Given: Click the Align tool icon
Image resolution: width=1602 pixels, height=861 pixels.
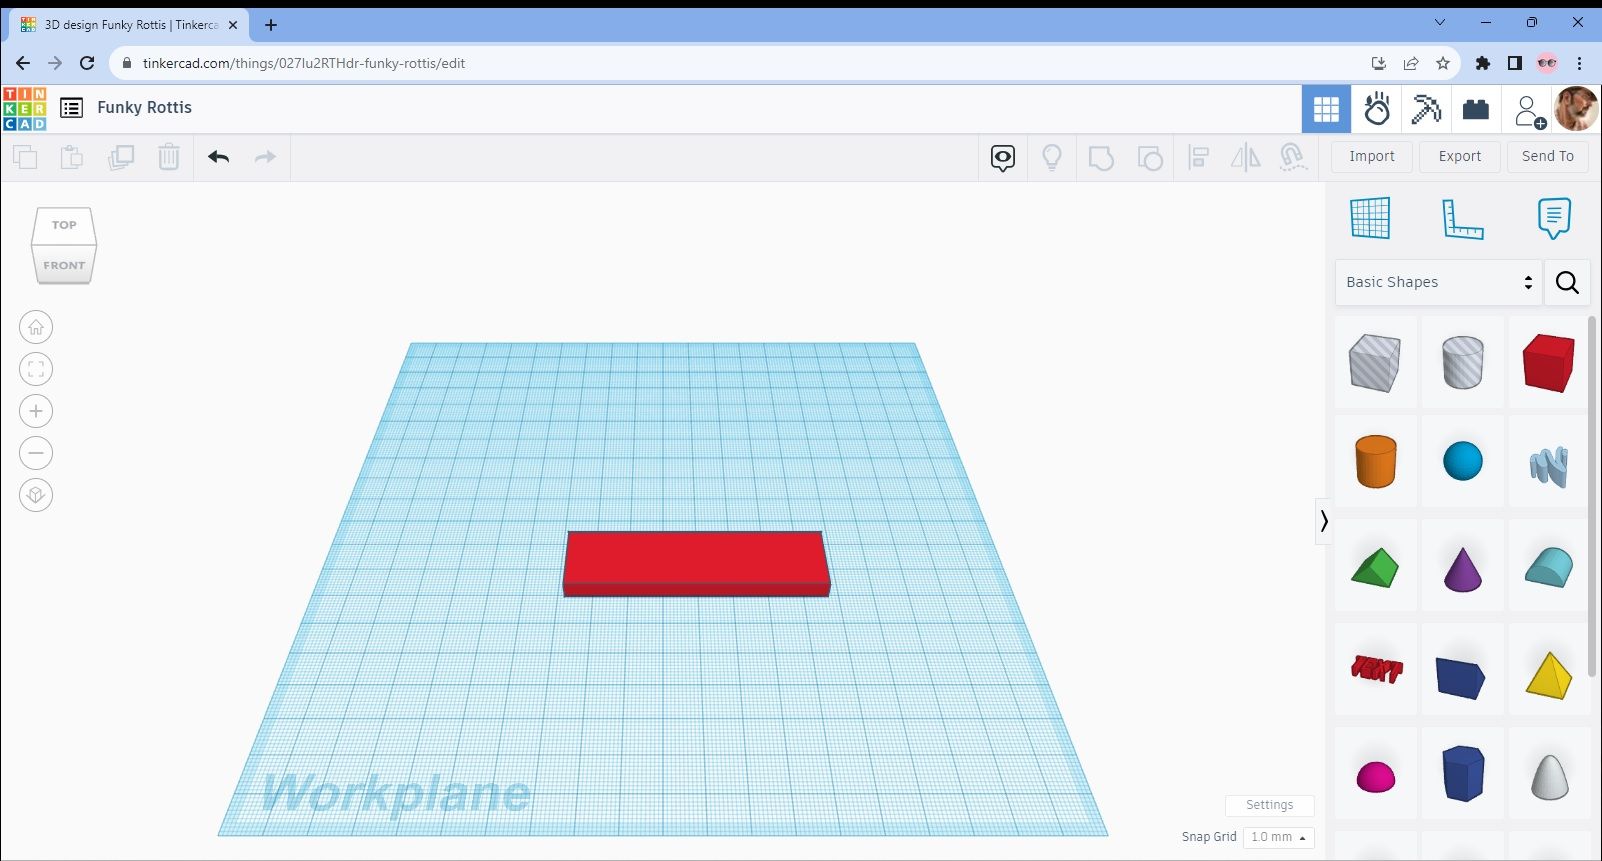Looking at the screenshot, I should point(1198,157).
